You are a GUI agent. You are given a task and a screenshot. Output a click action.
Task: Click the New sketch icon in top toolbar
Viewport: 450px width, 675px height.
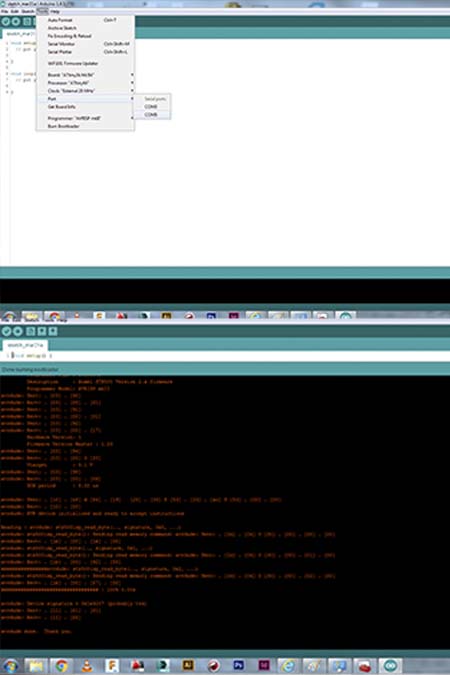[x=27, y=21]
